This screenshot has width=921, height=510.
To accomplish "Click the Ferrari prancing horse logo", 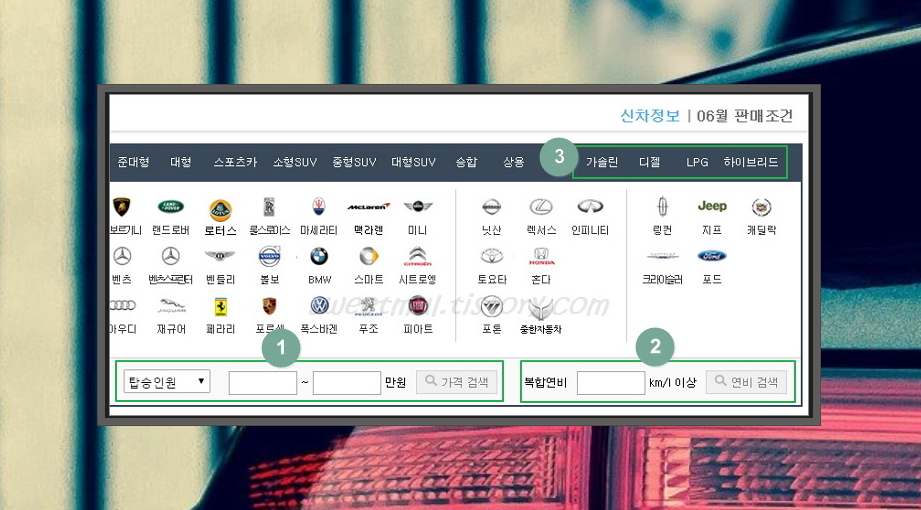I will point(220,306).
